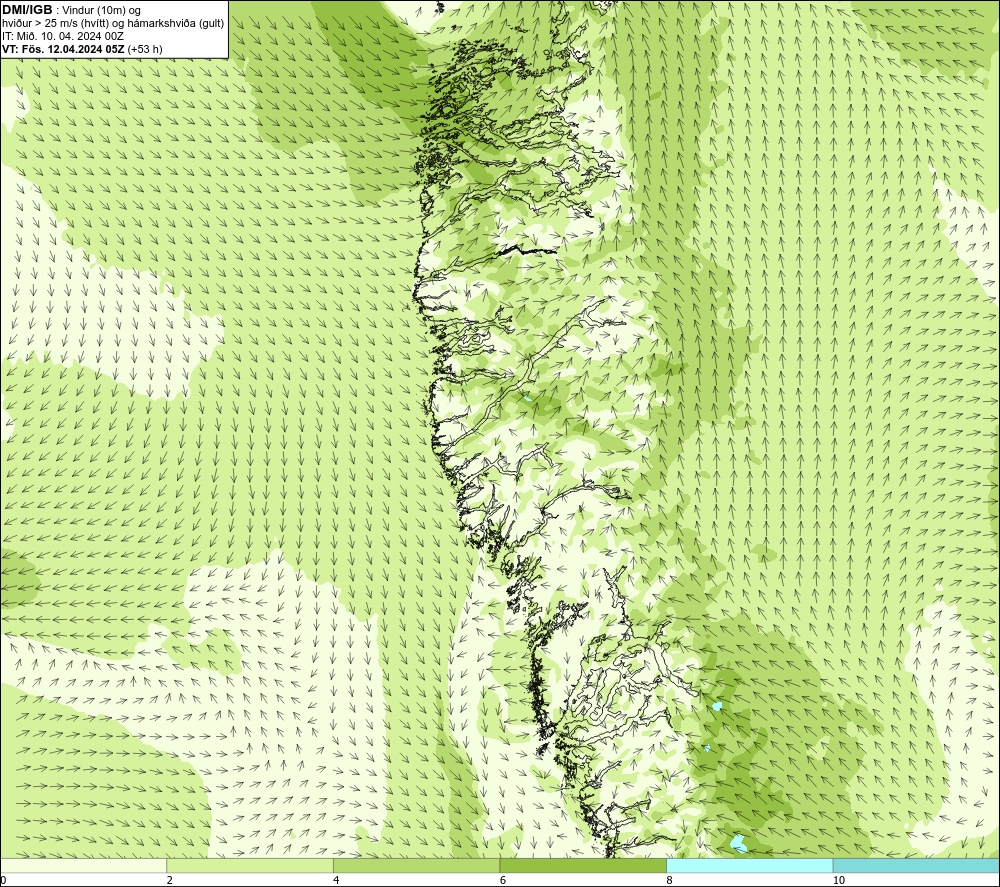Click the scale label '0'
Image resolution: width=1000 pixels, height=887 pixels.
3,881
